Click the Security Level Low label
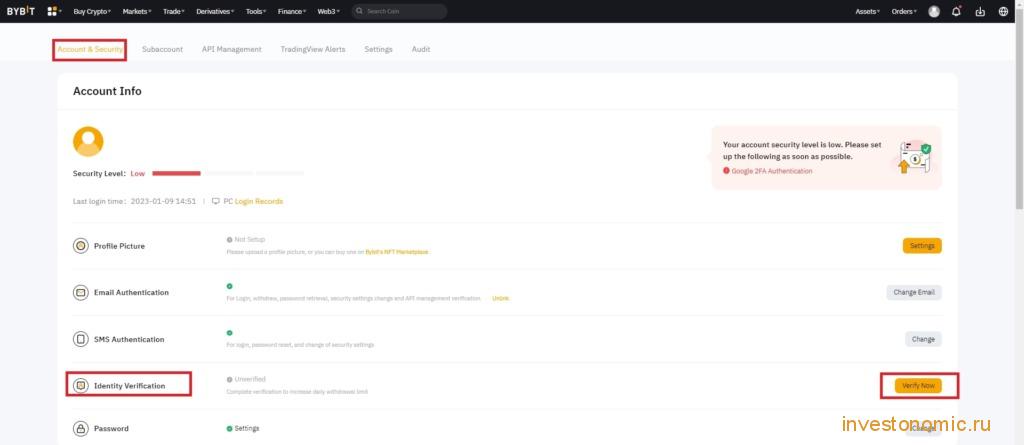Screen dimensions: 1024x445 [x=138, y=174]
